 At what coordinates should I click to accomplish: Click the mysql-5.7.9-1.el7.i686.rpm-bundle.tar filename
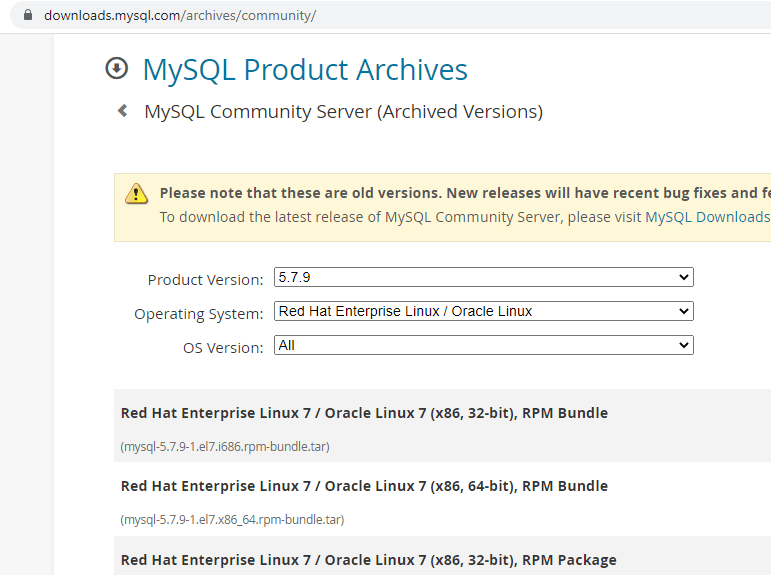tap(225, 447)
